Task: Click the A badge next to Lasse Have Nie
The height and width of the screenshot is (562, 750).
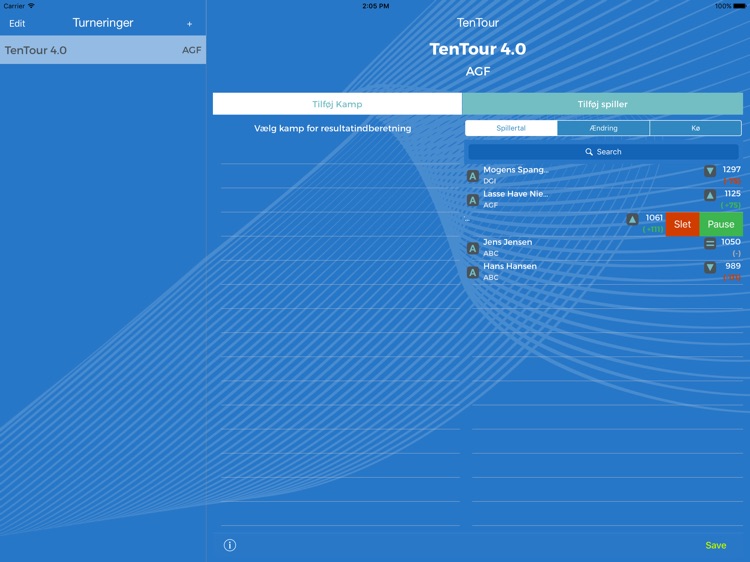Action: pyautogui.click(x=473, y=200)
